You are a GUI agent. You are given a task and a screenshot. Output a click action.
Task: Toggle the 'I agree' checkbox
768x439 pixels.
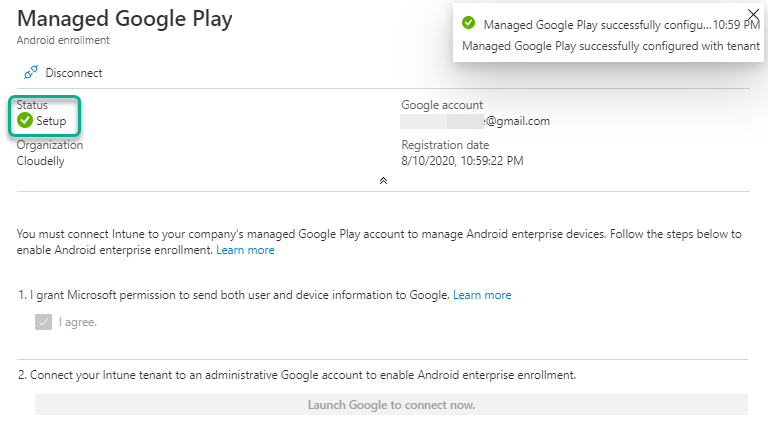click(43, 322)
